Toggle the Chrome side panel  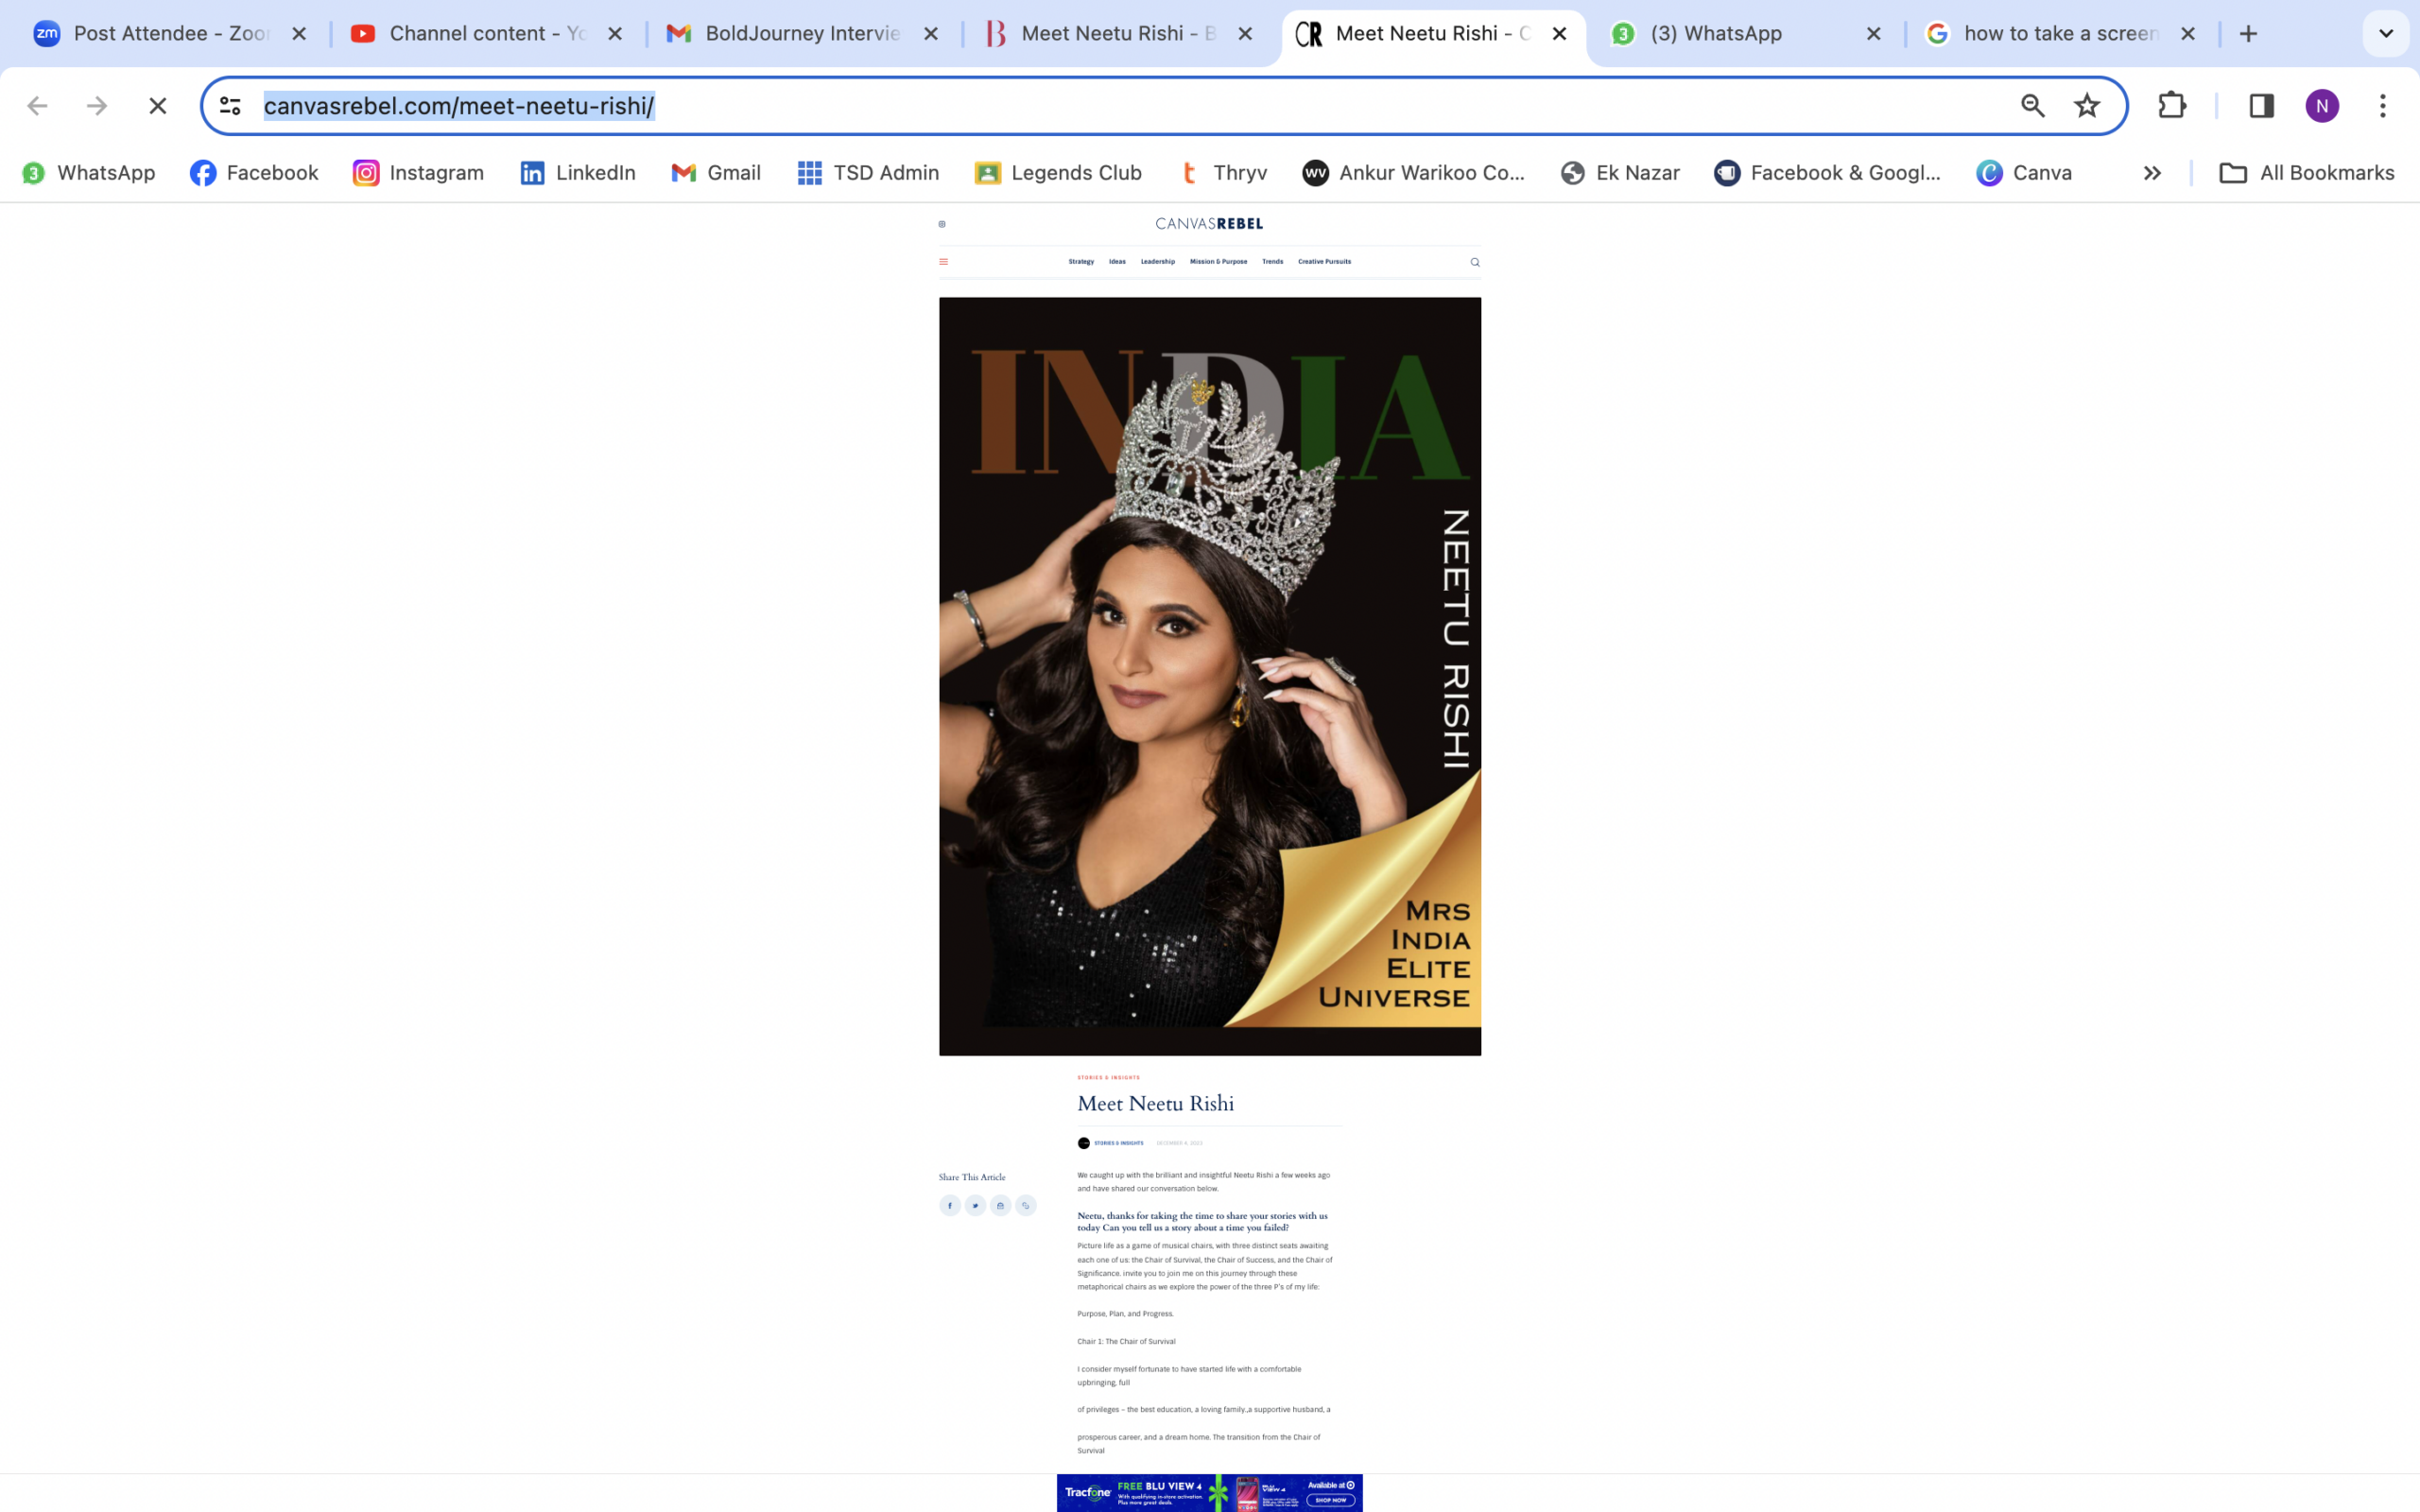[2261, 106]
